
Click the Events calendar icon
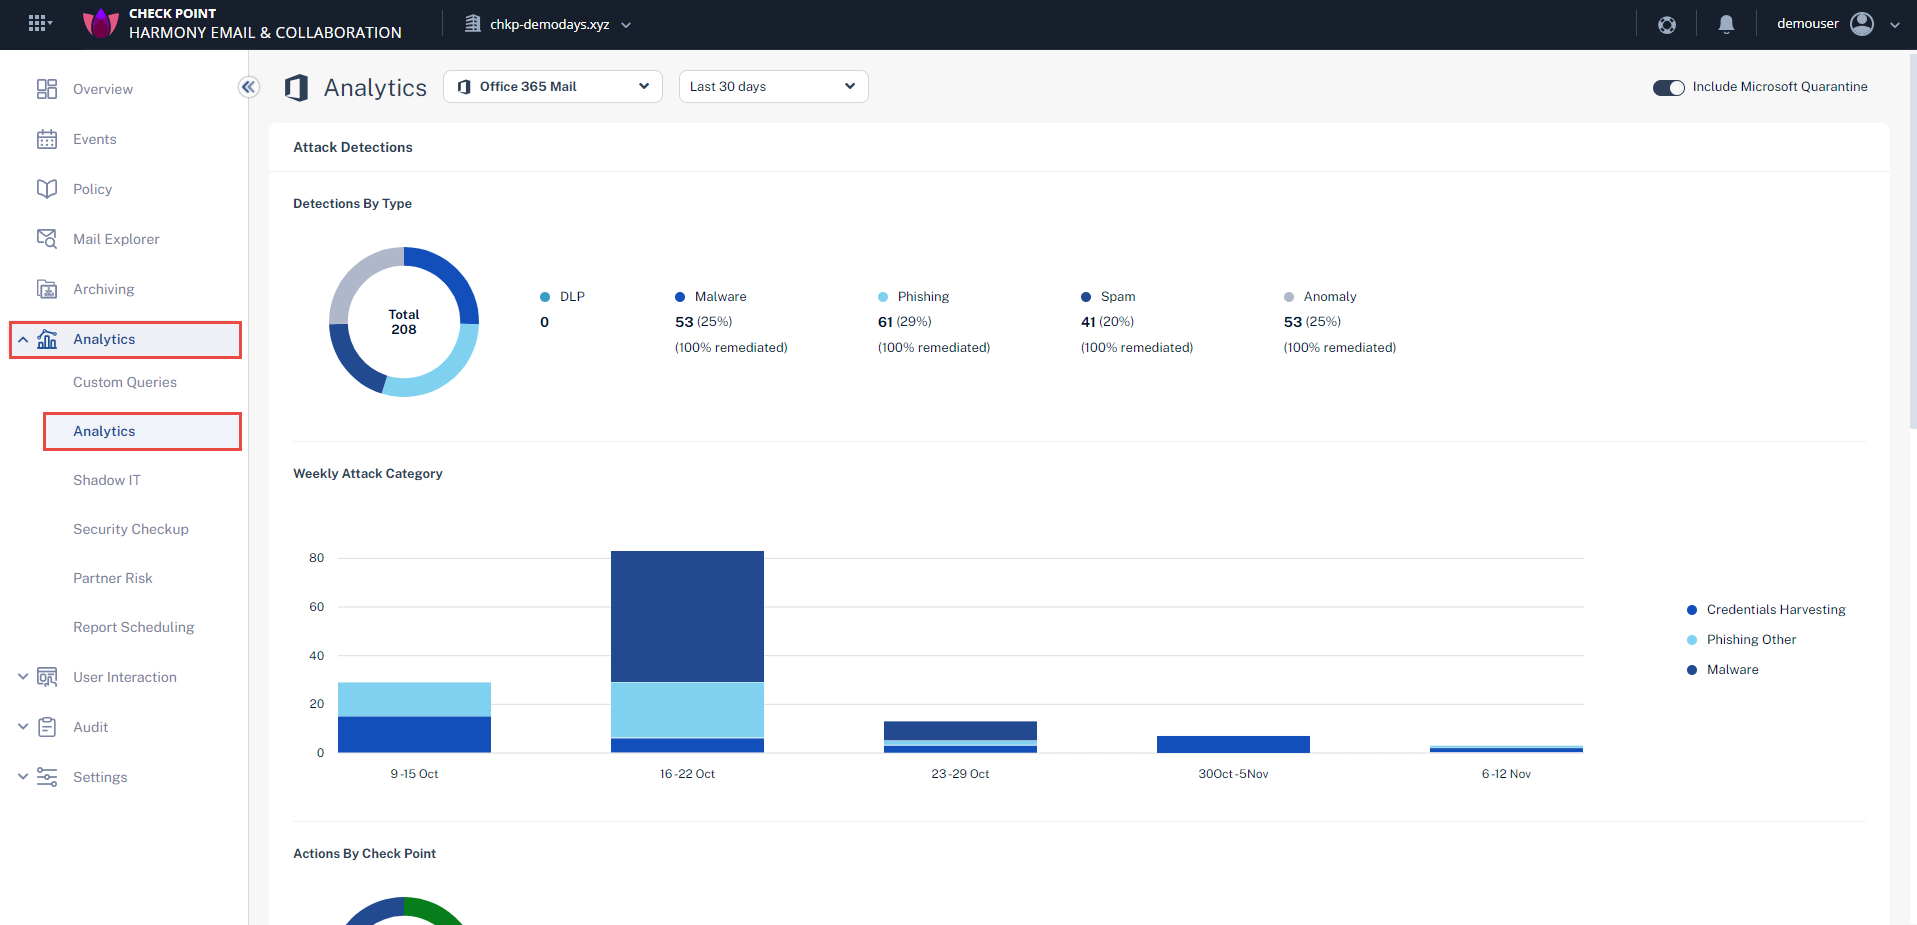47,139
